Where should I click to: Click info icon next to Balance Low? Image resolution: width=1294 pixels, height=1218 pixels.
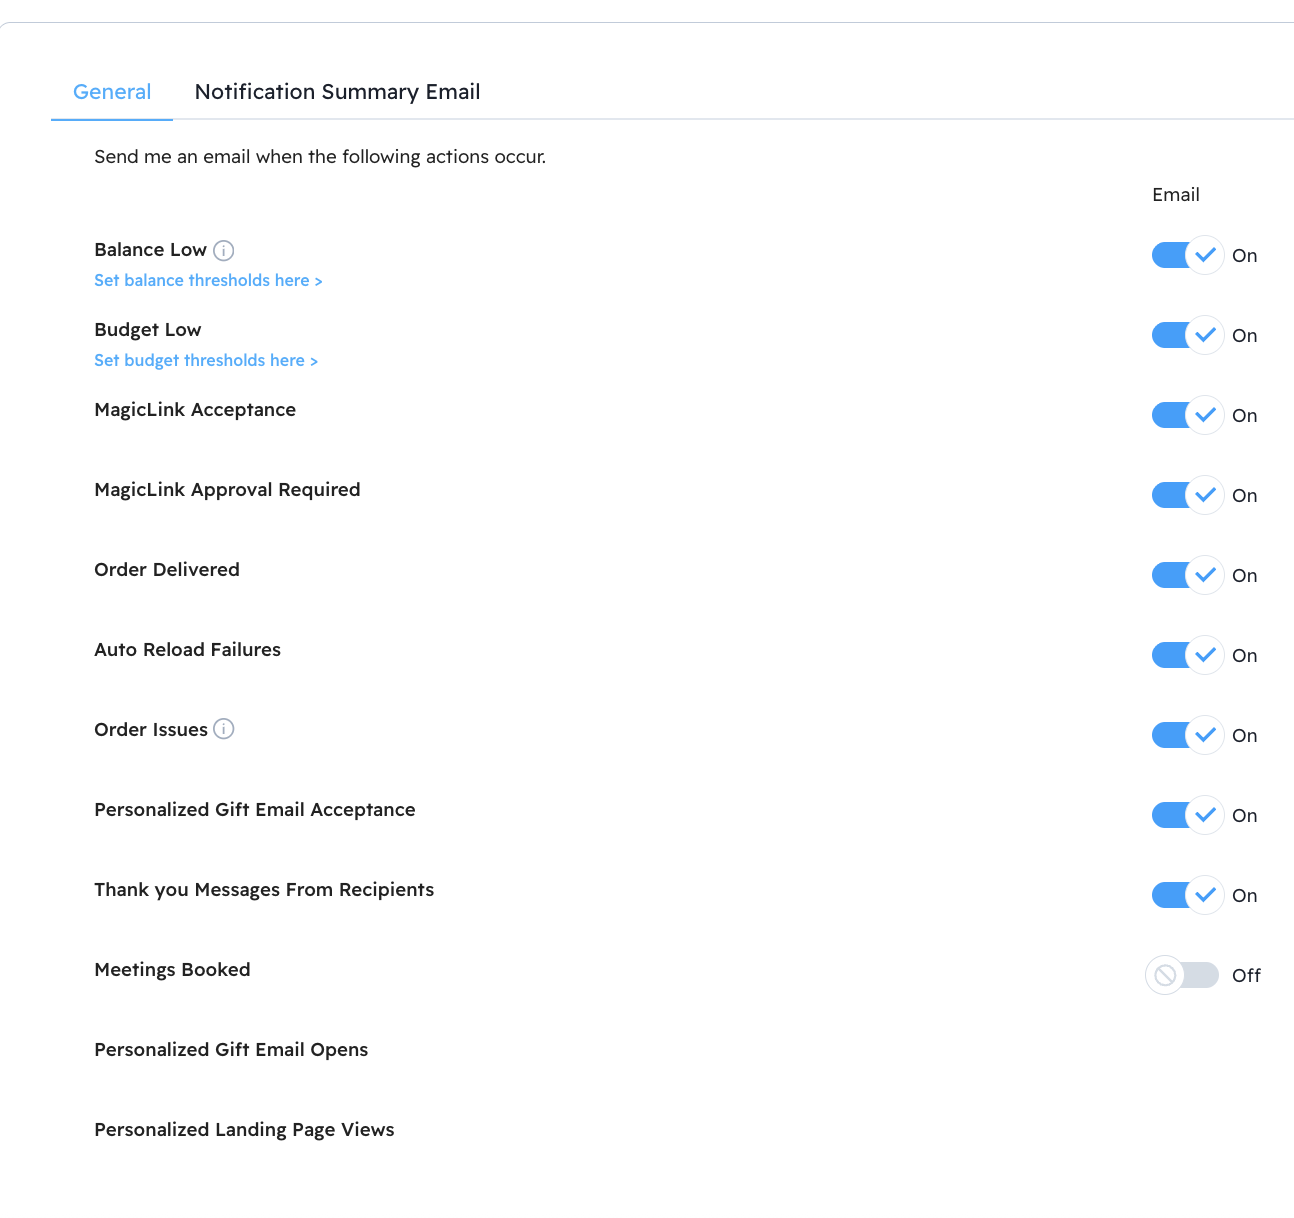coord(224,250)
